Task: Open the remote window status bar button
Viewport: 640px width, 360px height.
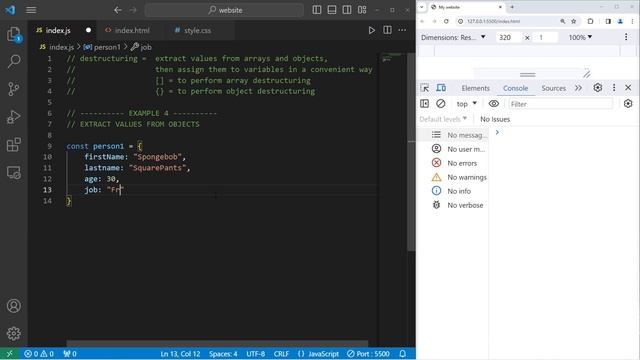Action: pos(9,354)
